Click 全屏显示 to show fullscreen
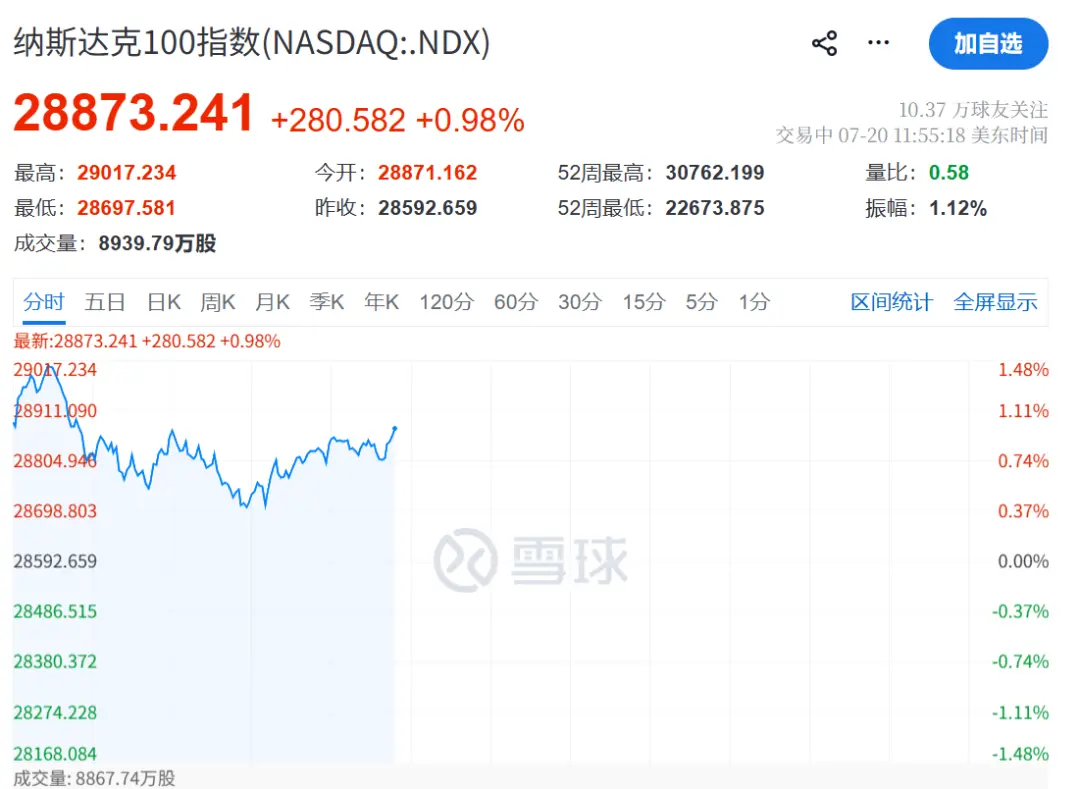 (x=995, y=302)
